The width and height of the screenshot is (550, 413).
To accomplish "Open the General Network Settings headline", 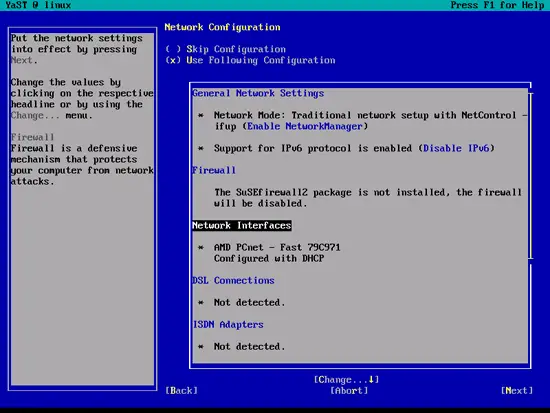I will point(258,93).
